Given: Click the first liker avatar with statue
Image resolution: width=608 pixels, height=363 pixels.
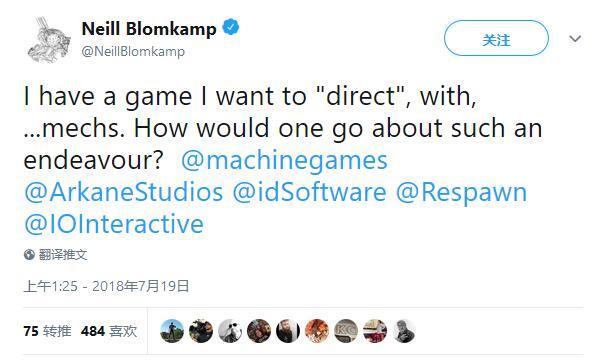Looking at the screenshot, I should (172, 331).
